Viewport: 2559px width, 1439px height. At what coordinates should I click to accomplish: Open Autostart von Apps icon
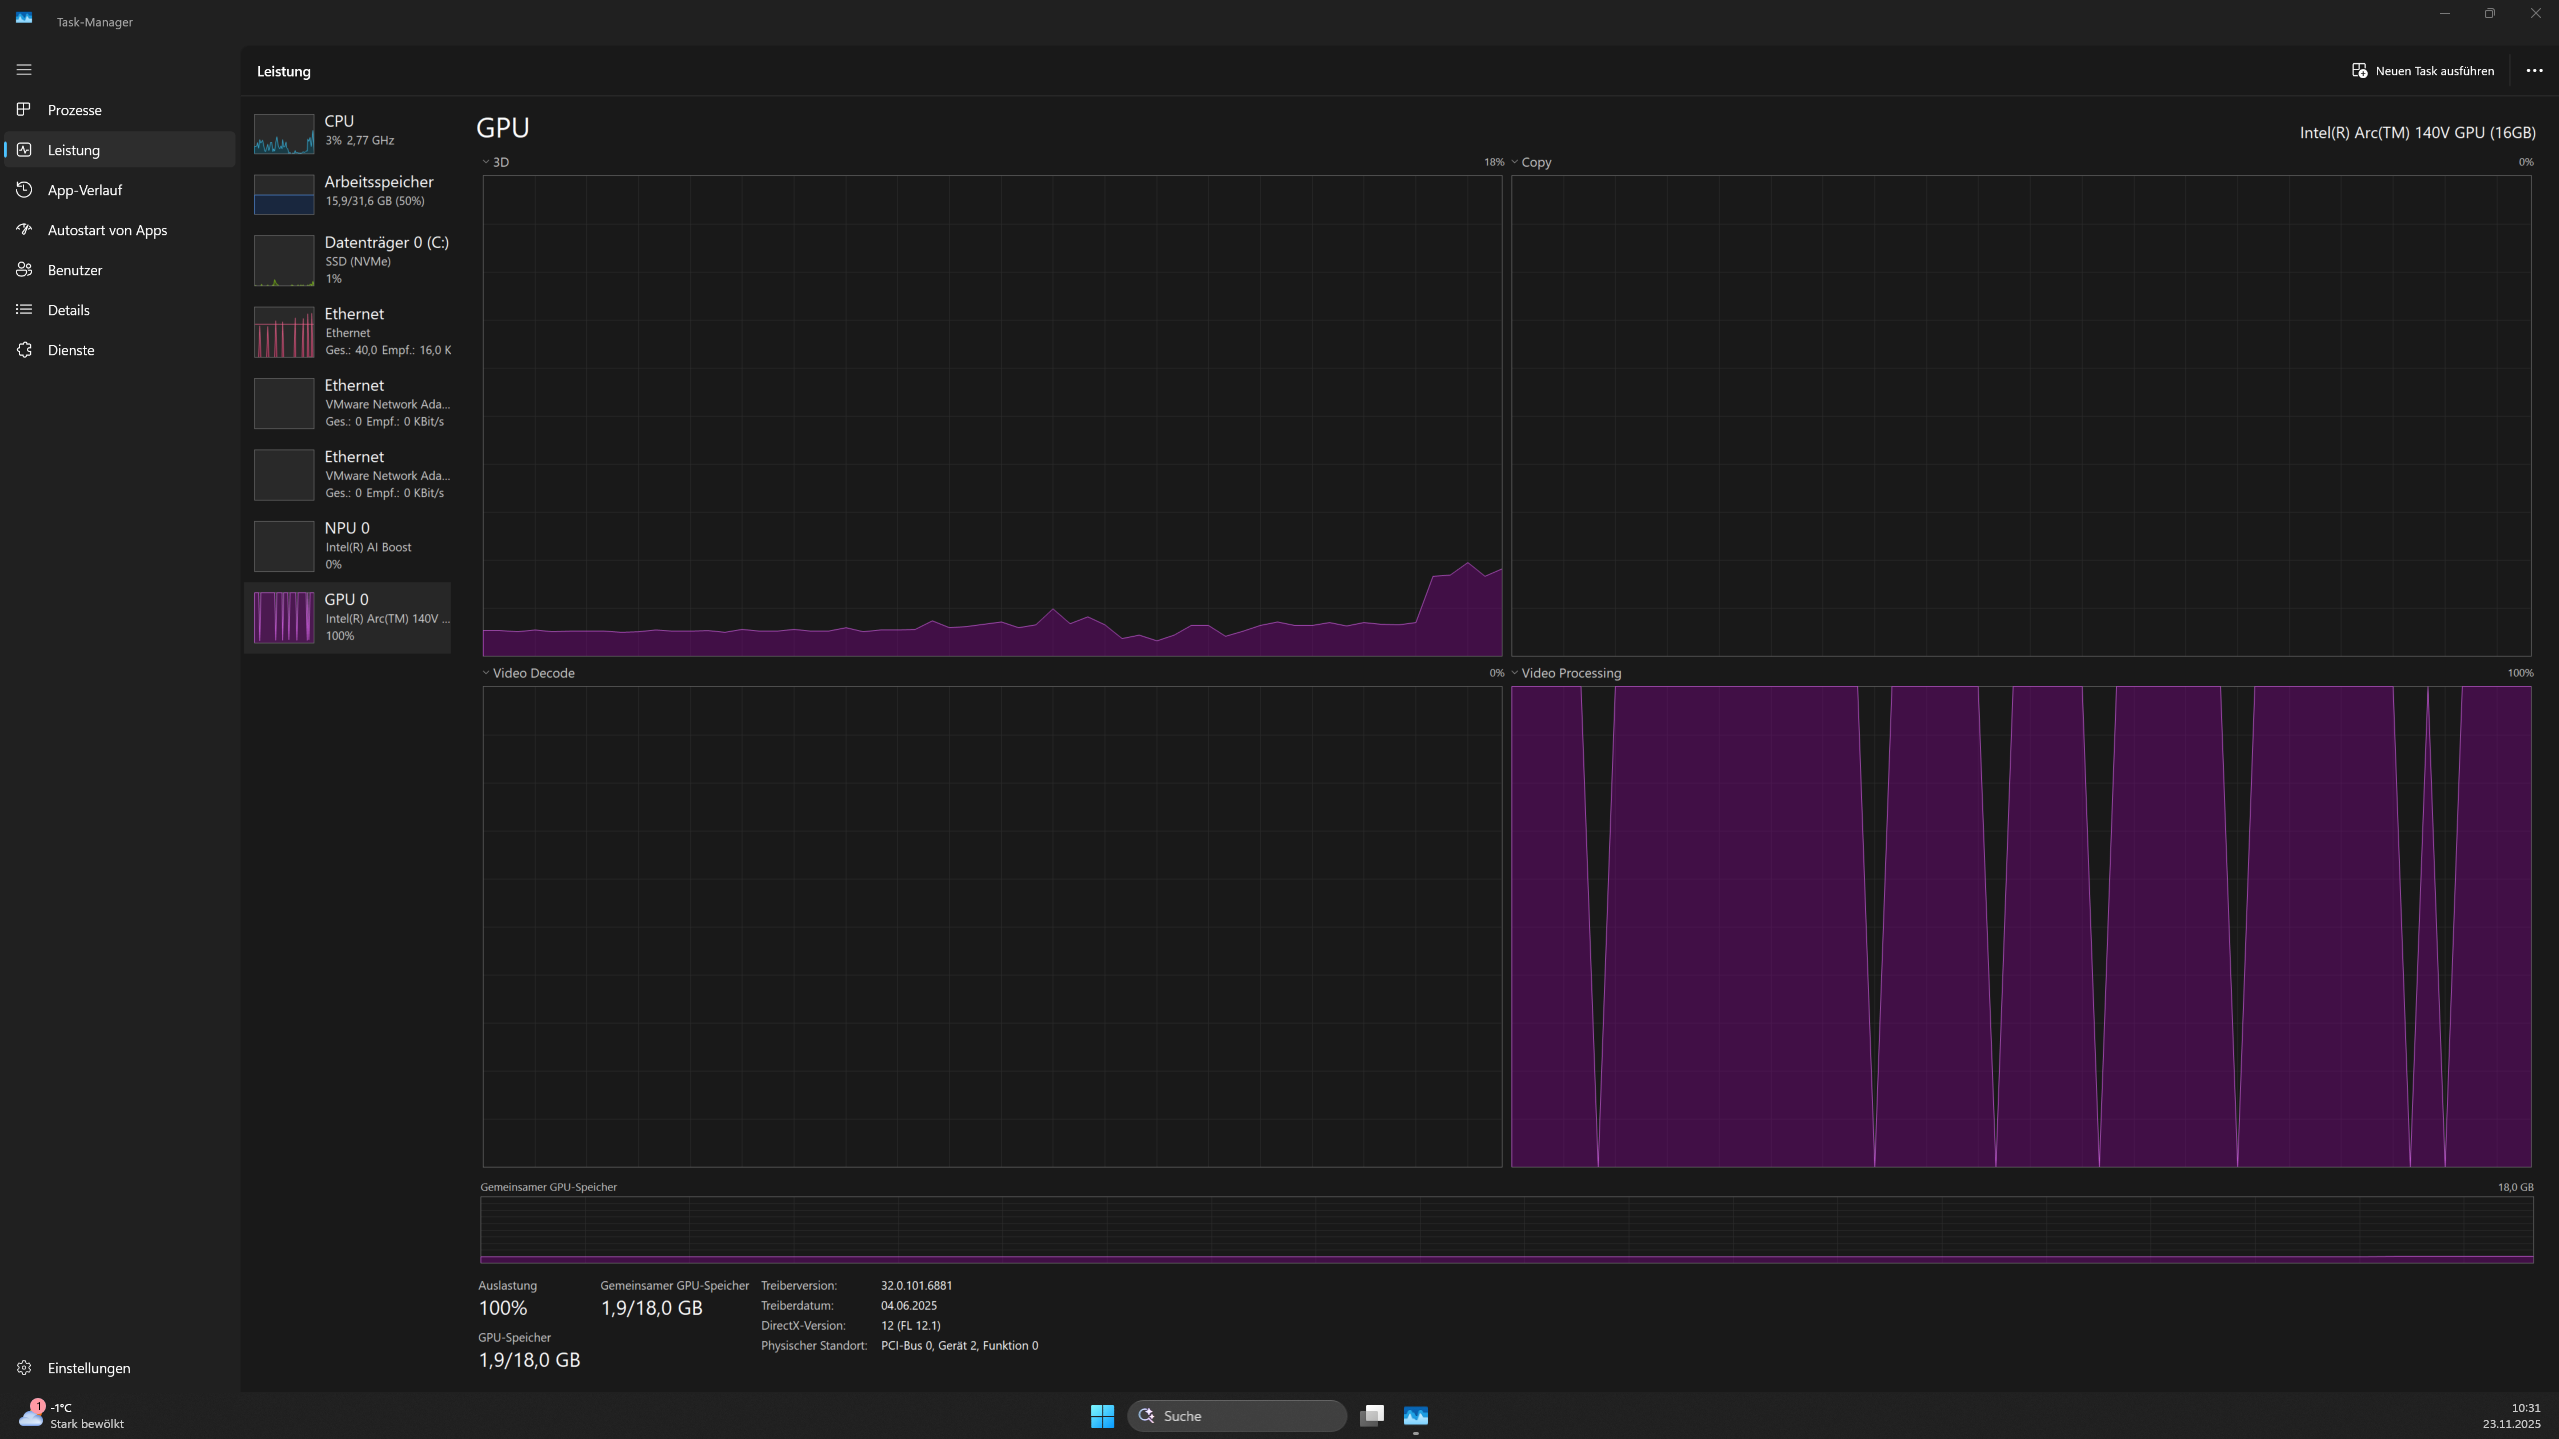click(x=24, y=229)
